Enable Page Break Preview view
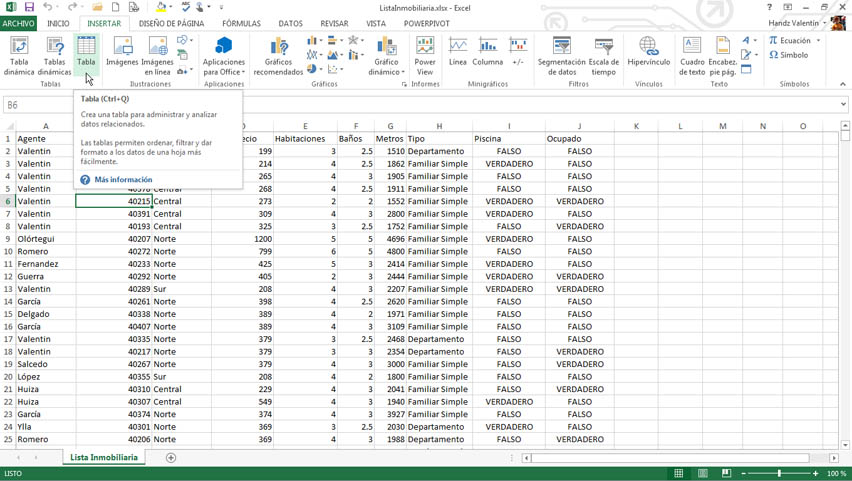This screenshot has height=481, width=852. [727, 473]
